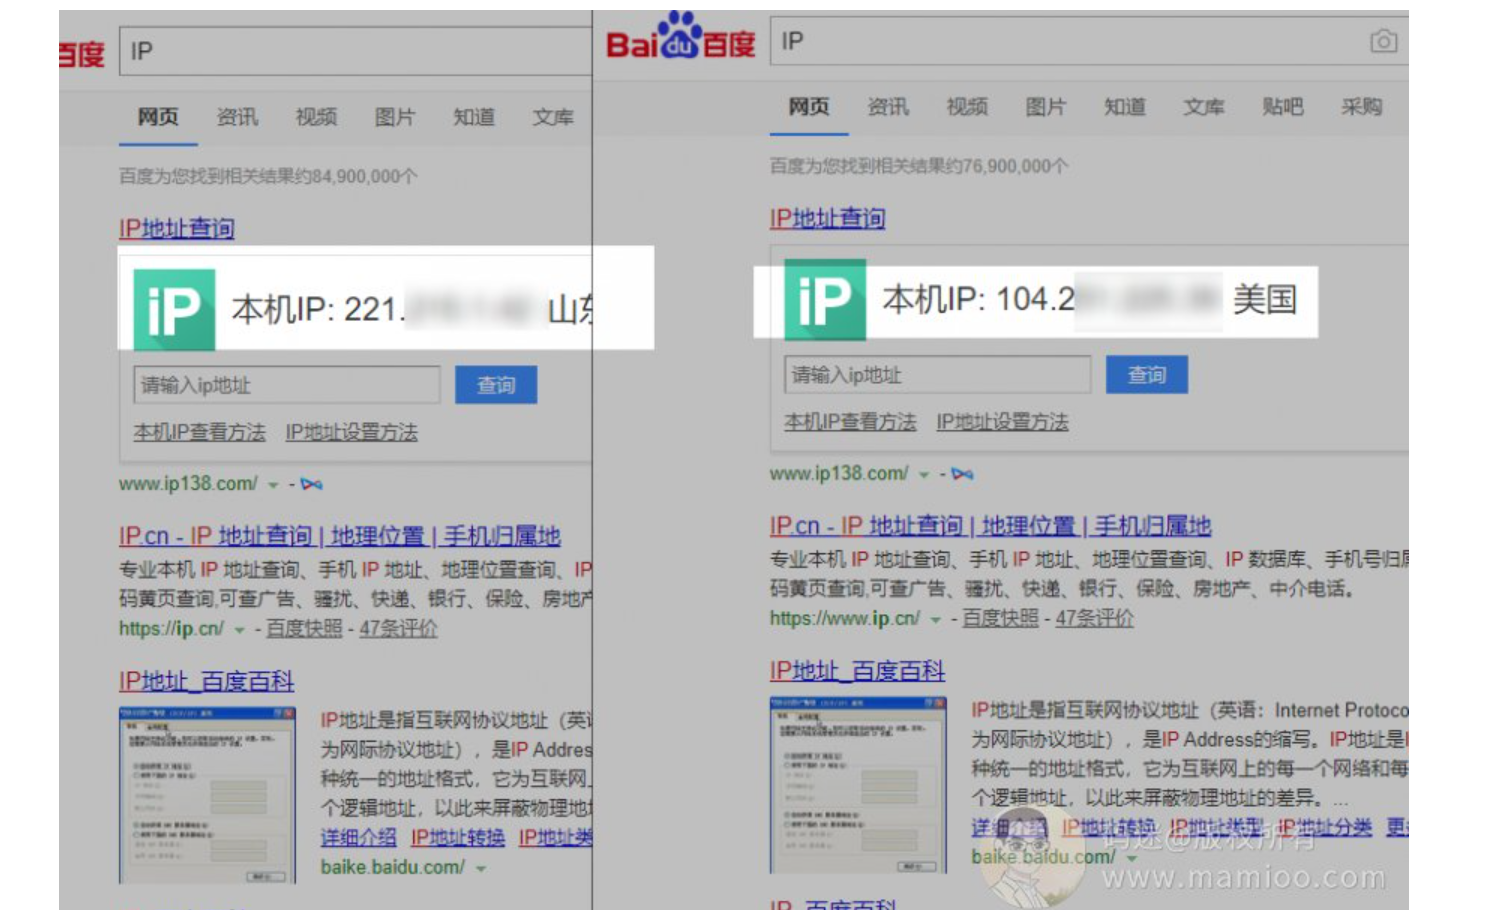This screenshot has height=910, width=1510.
Task: Click the blue icon after www.ip138.com in right window
Action: tap(962, 474)
